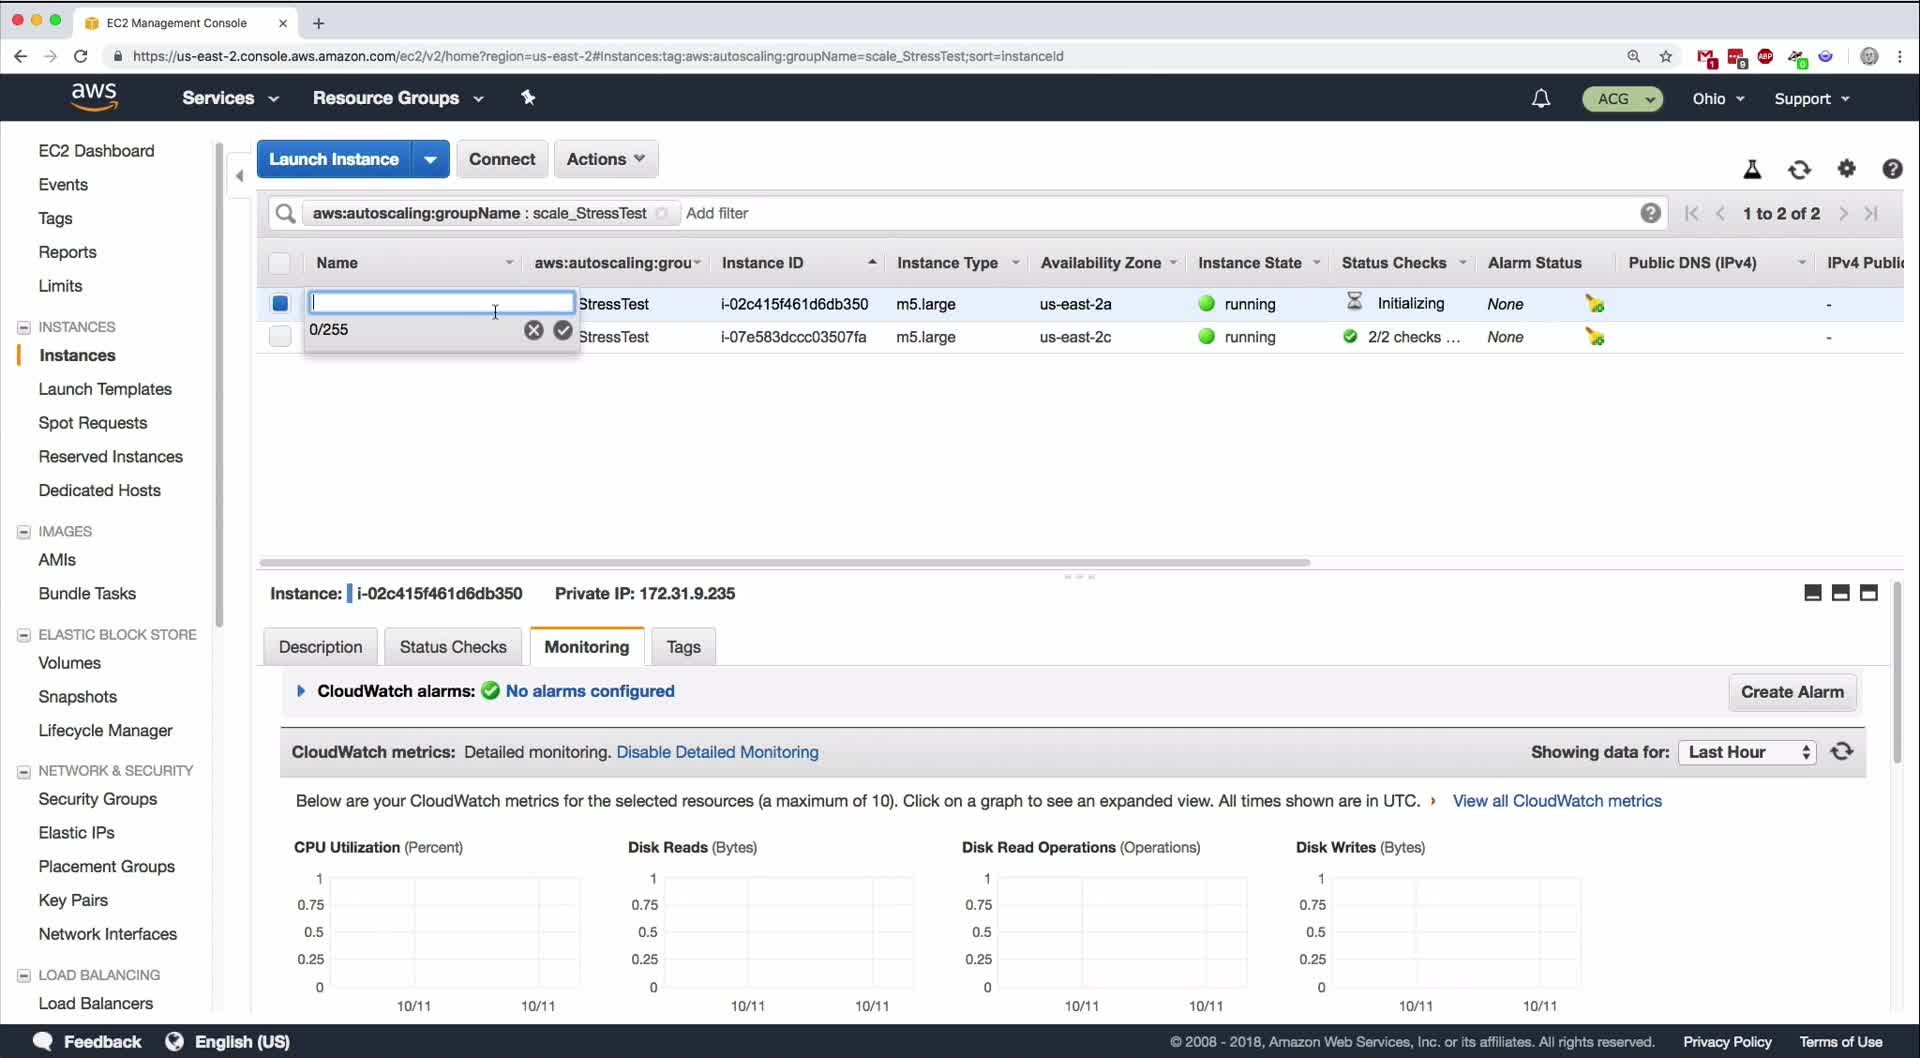This screenshot has width=1920, height=1058.
Task: Click the Connect button
Action: pyautogui.click(x=502, y=159)
